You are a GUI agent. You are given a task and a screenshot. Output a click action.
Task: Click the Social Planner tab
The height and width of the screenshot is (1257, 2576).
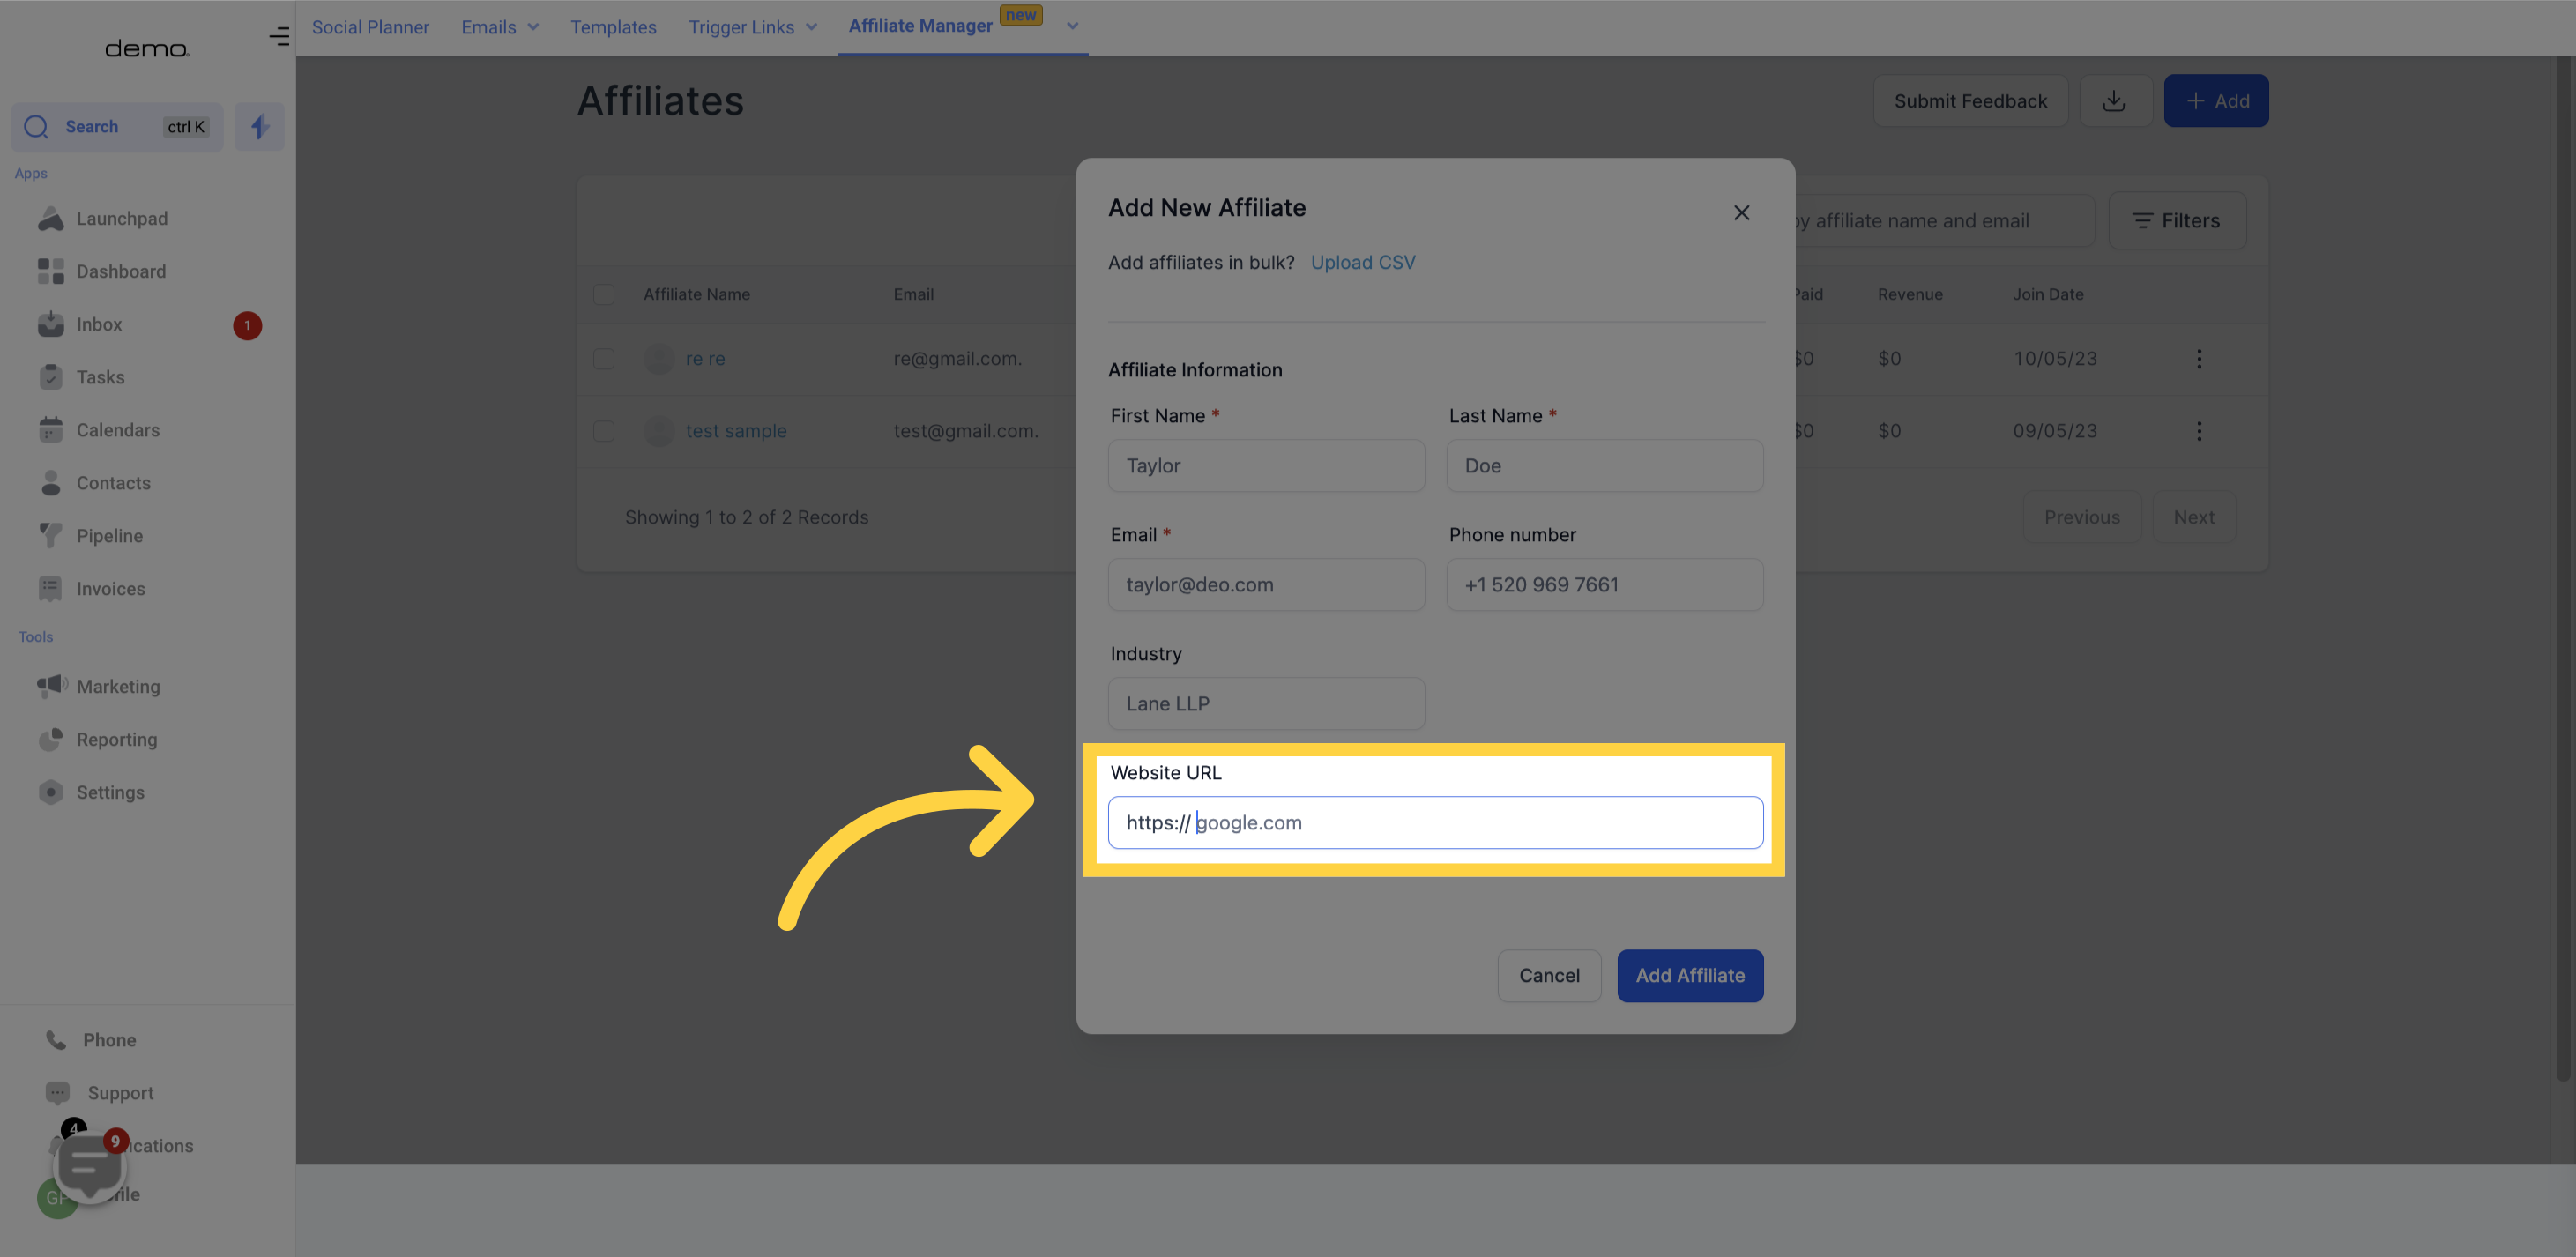369,26
